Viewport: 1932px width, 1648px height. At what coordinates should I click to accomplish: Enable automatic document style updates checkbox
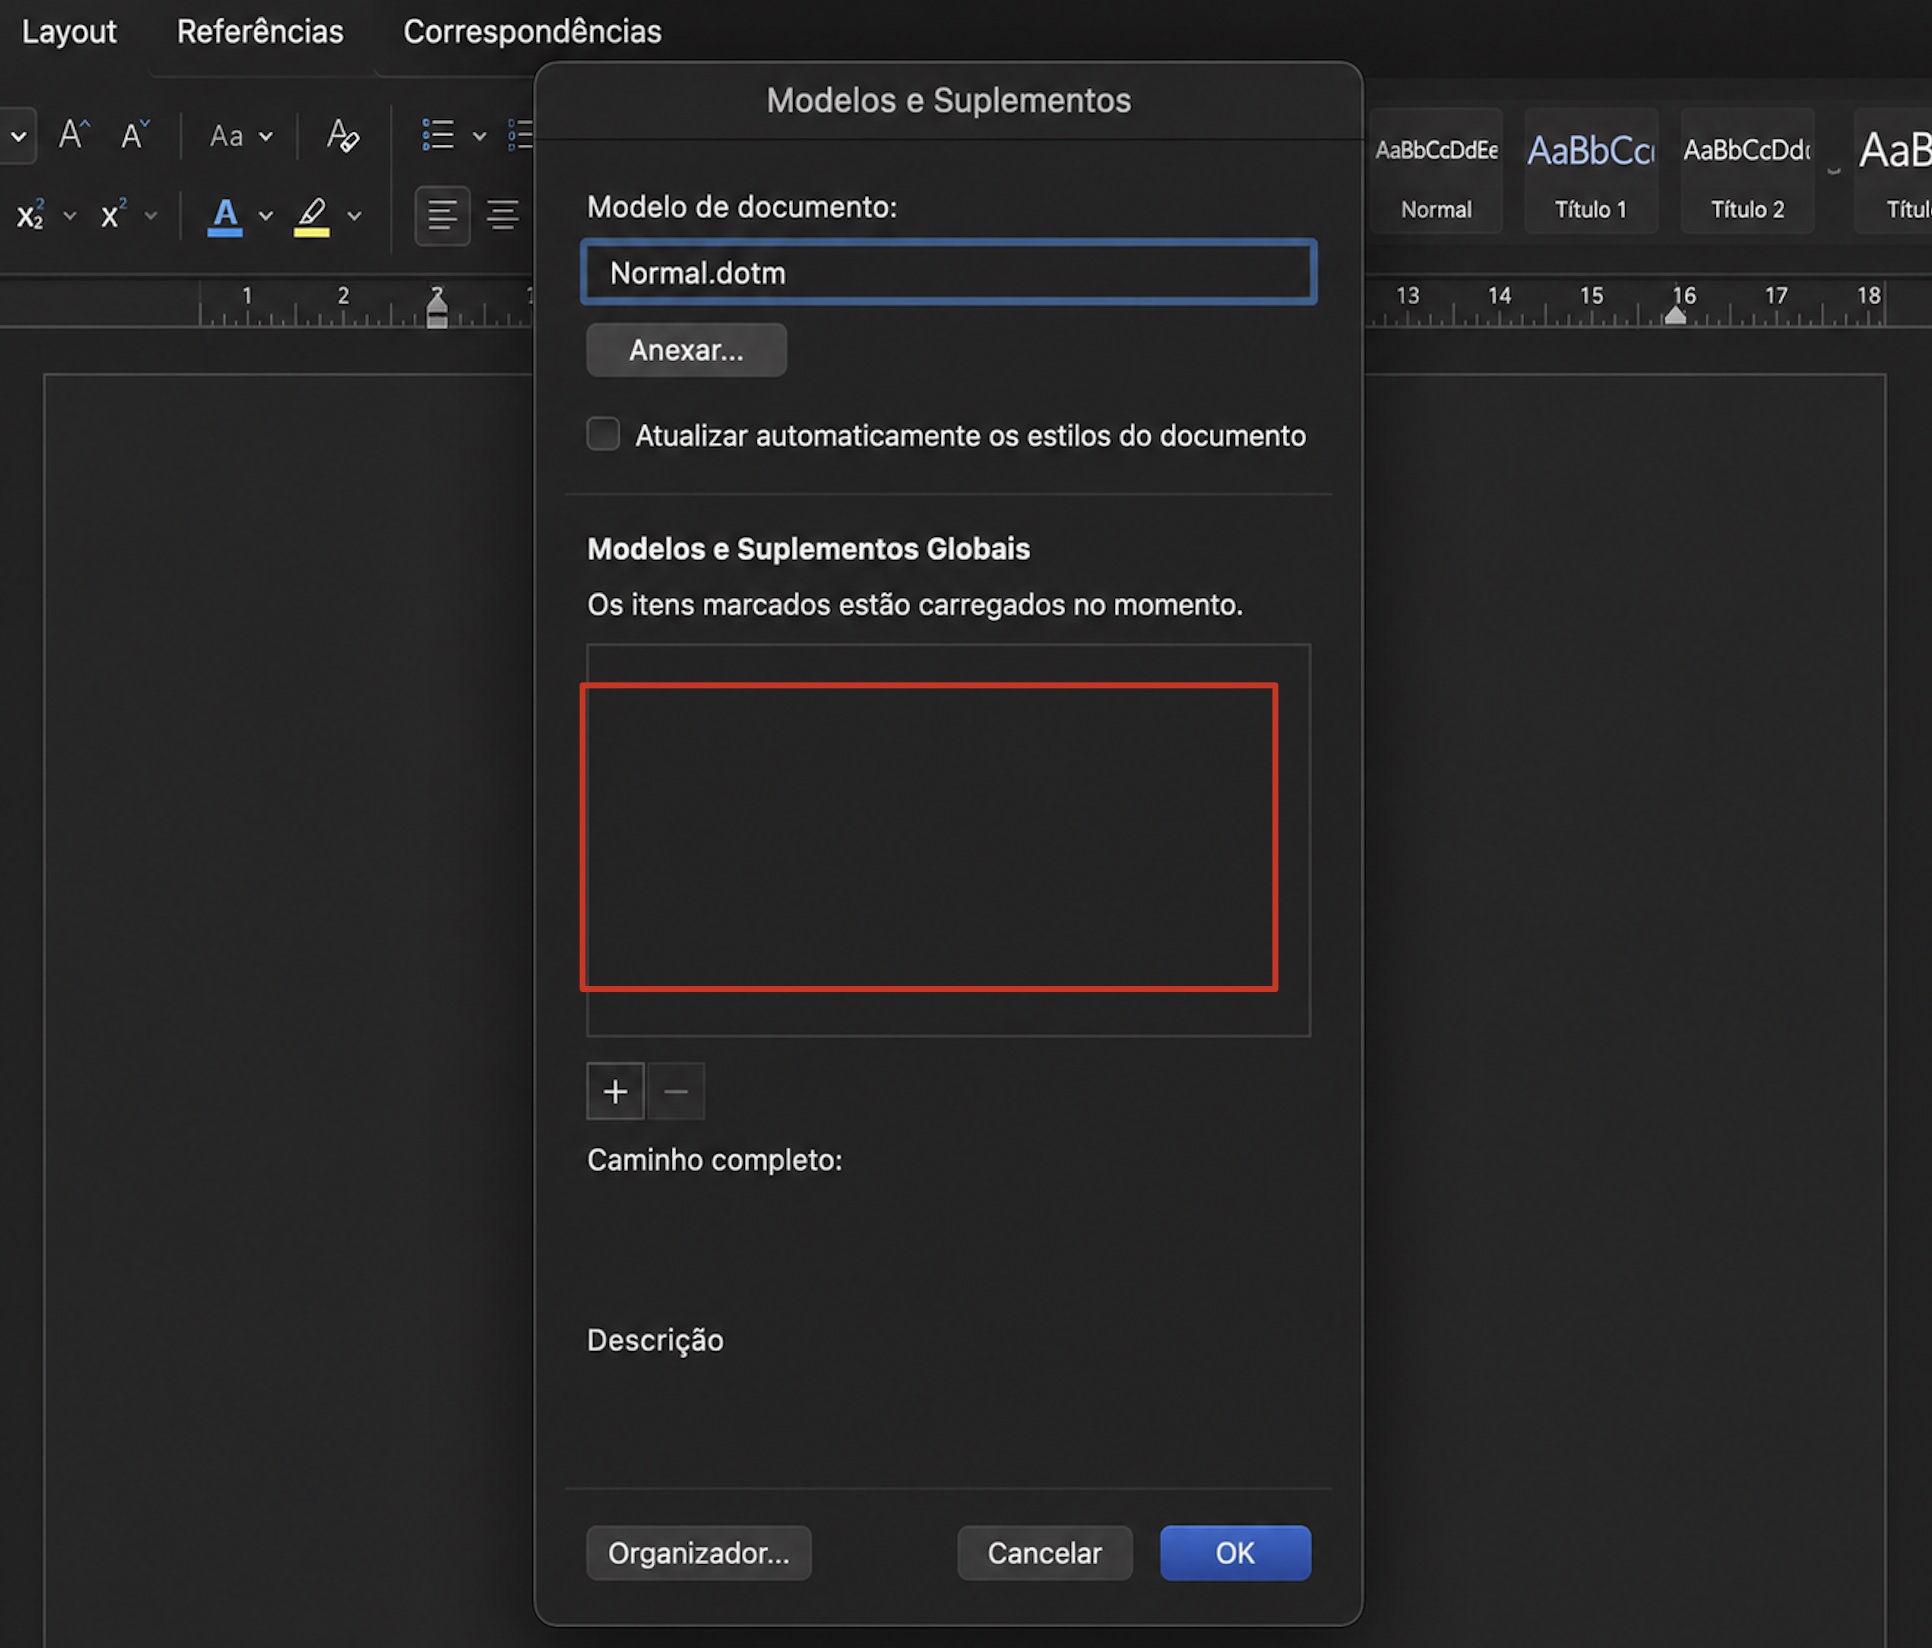[x=603, y=434]
